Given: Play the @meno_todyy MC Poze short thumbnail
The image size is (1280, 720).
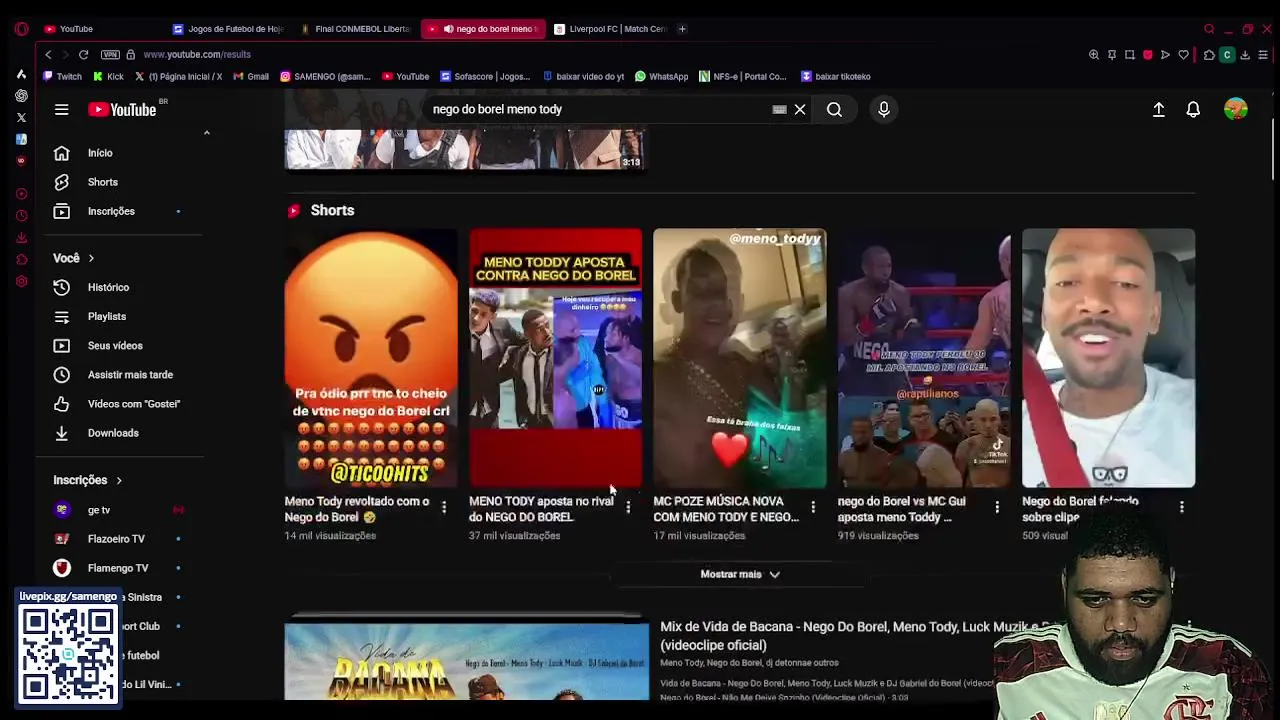Looking at the screenshot, I should [x=740, y=358].
